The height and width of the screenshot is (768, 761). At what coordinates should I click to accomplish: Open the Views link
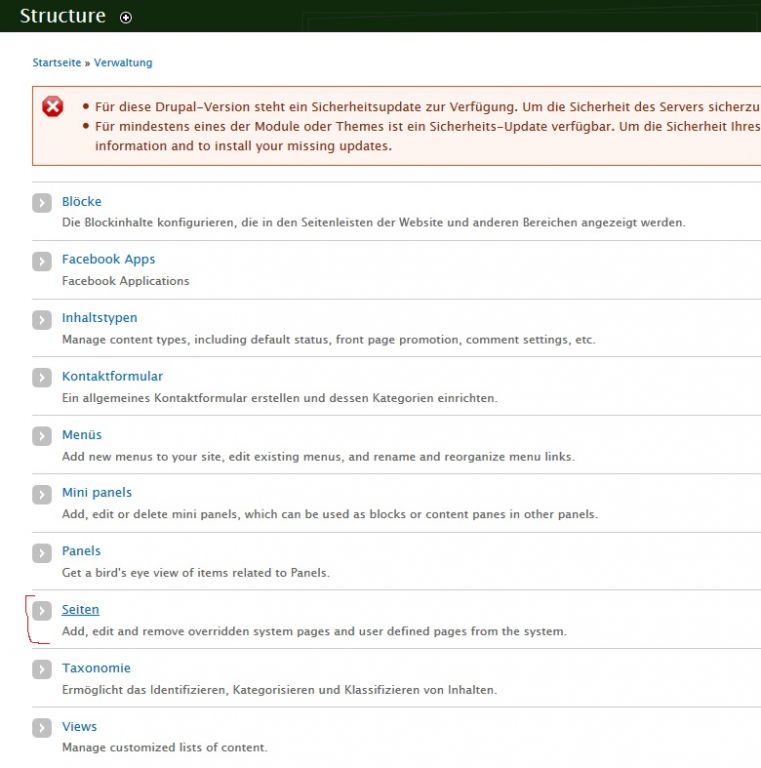[x=79, y=726]
